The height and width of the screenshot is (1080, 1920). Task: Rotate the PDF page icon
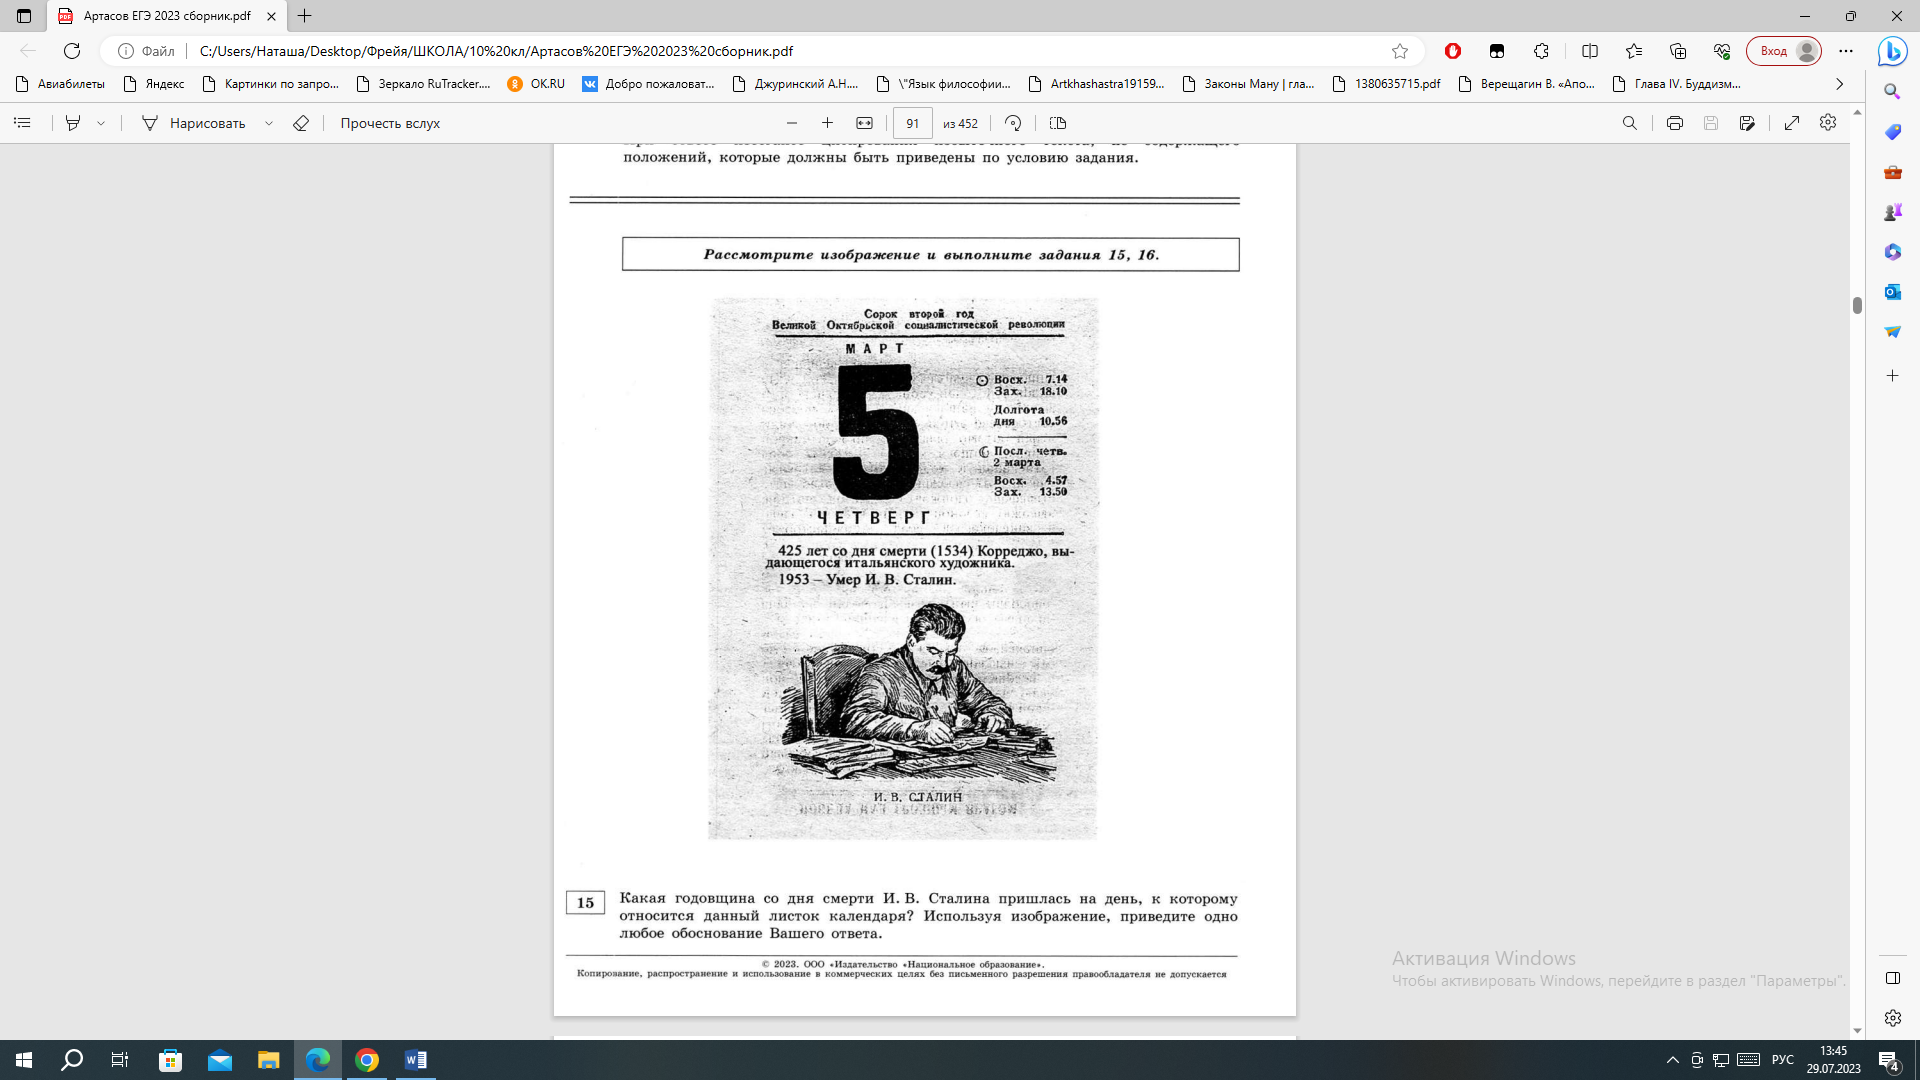[1013, 123]
